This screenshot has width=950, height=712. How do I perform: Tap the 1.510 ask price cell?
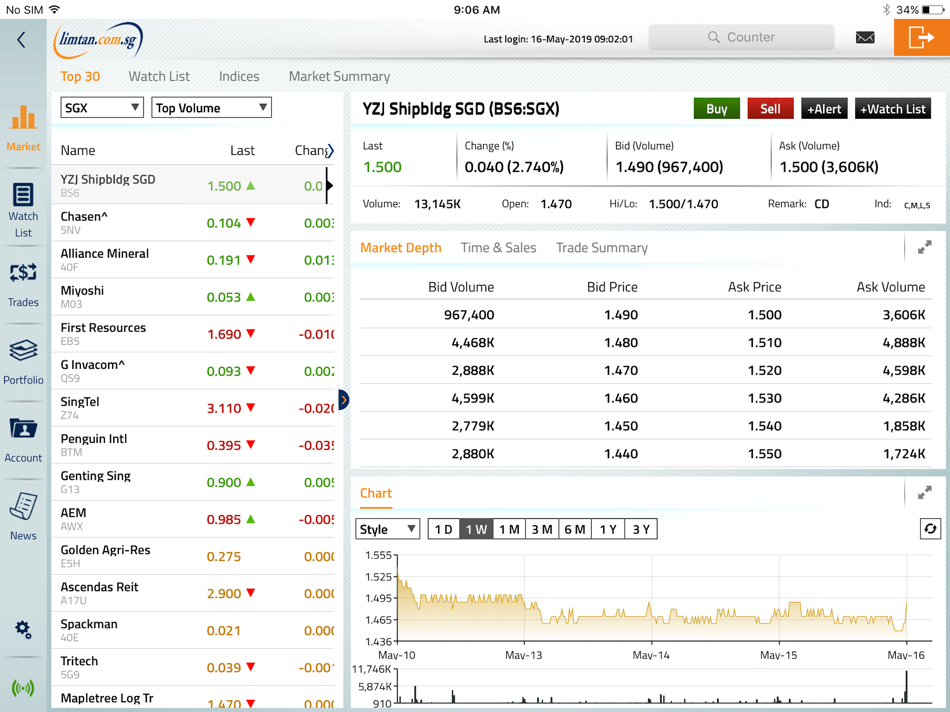pyautogui.click(x=764, y=342)
